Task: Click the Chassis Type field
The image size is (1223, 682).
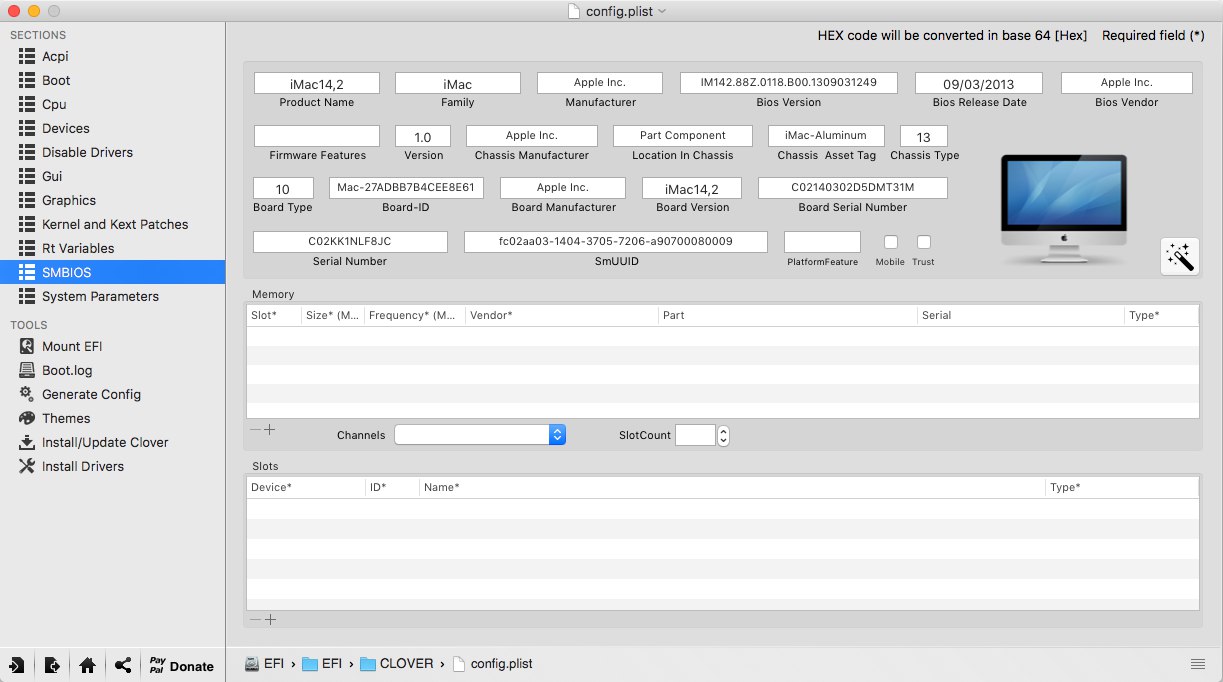Action: 924,136
